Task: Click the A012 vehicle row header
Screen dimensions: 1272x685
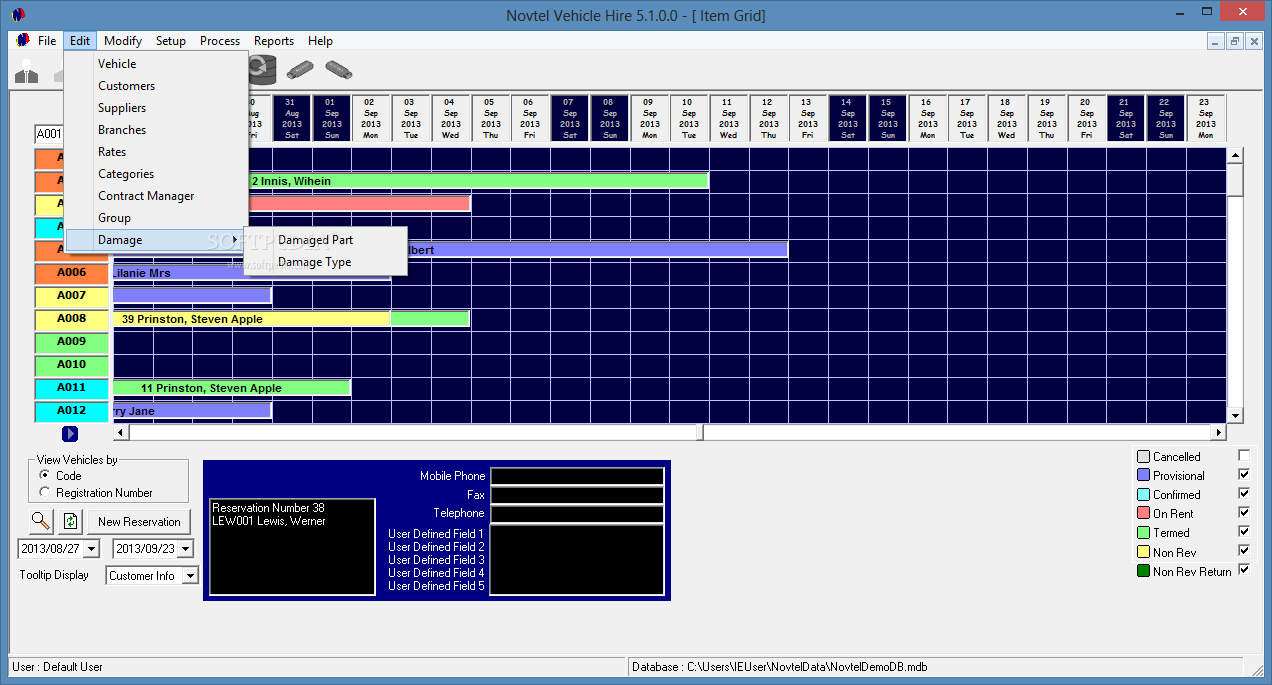Action: pos(71,411)
